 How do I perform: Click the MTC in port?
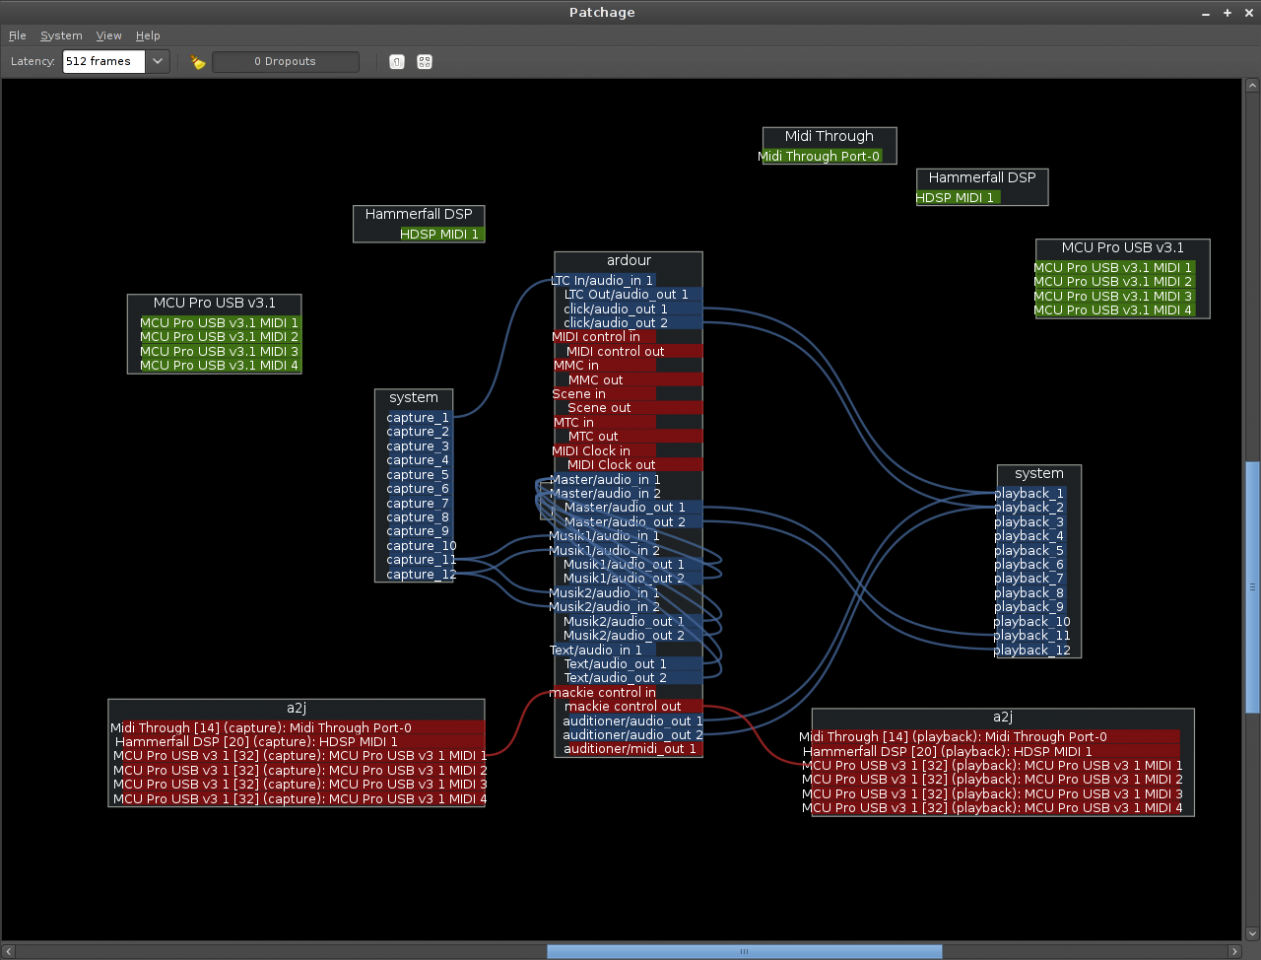[x=603, y=423]
